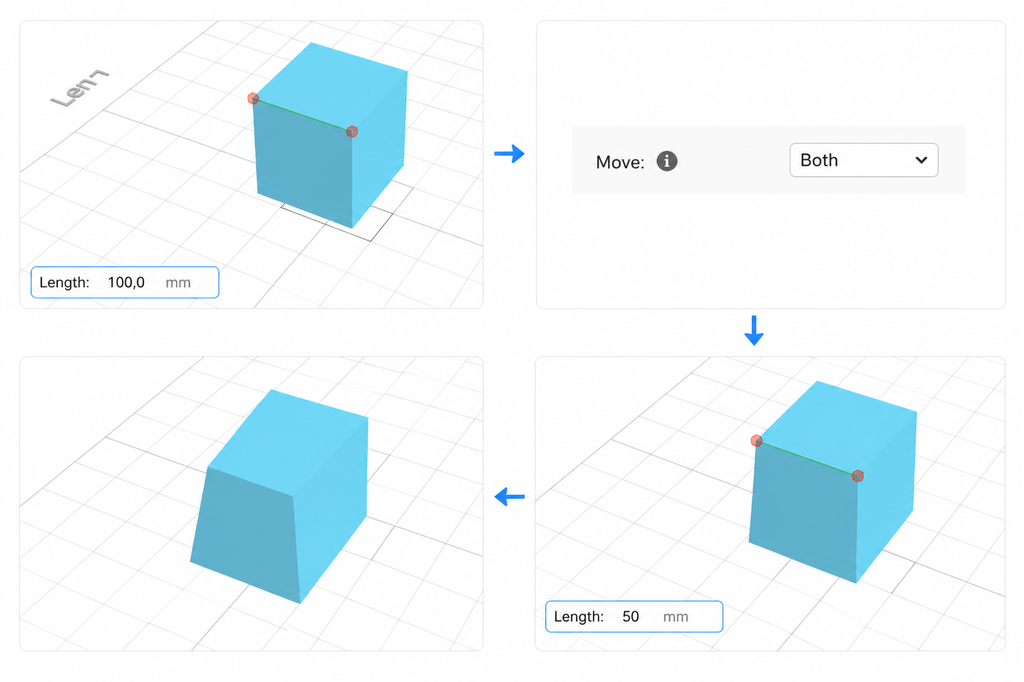Select the right red endpoint on the first cube
1024x682 pixels.
click(x=352, y=131)
